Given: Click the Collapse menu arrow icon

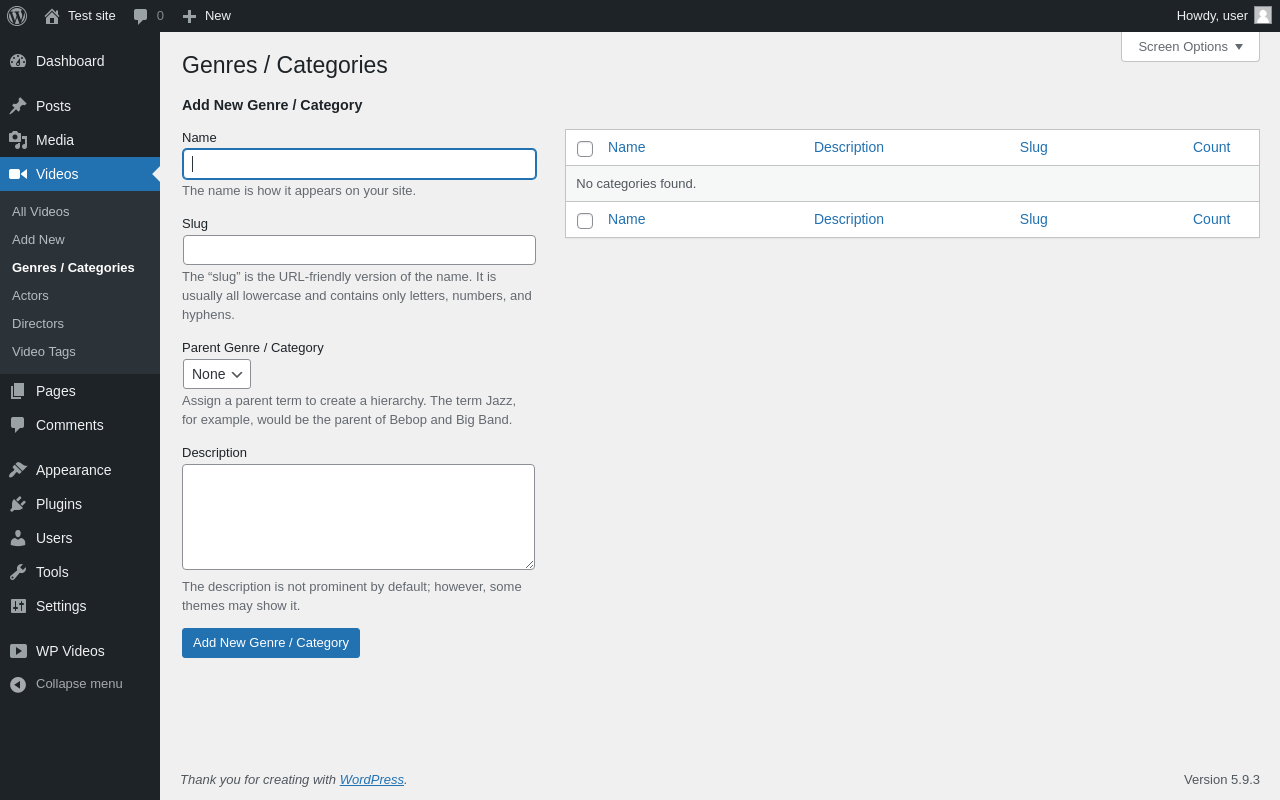Looking at the screenshot, I should (x=18, y=685).
